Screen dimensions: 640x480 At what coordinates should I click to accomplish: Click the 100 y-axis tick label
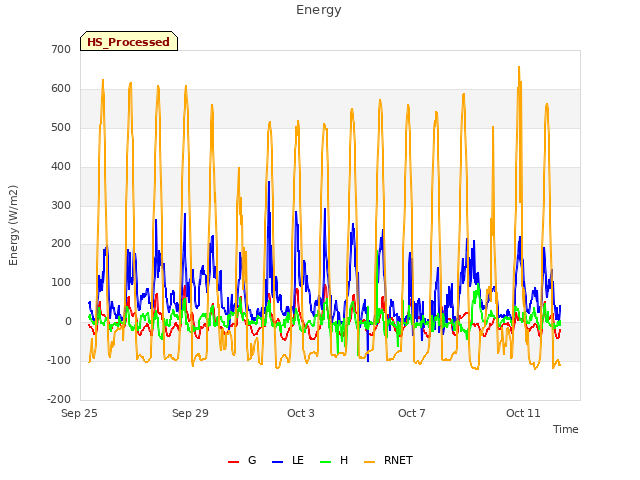coord(61,282)
